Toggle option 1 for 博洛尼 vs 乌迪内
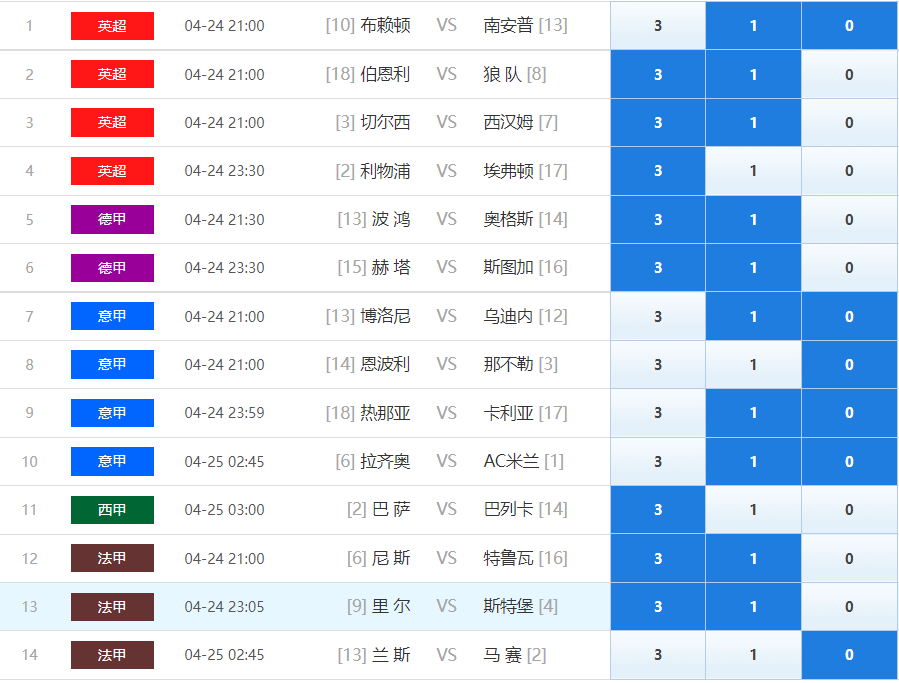This screenshot has height=683, width=899. point(753,316)
